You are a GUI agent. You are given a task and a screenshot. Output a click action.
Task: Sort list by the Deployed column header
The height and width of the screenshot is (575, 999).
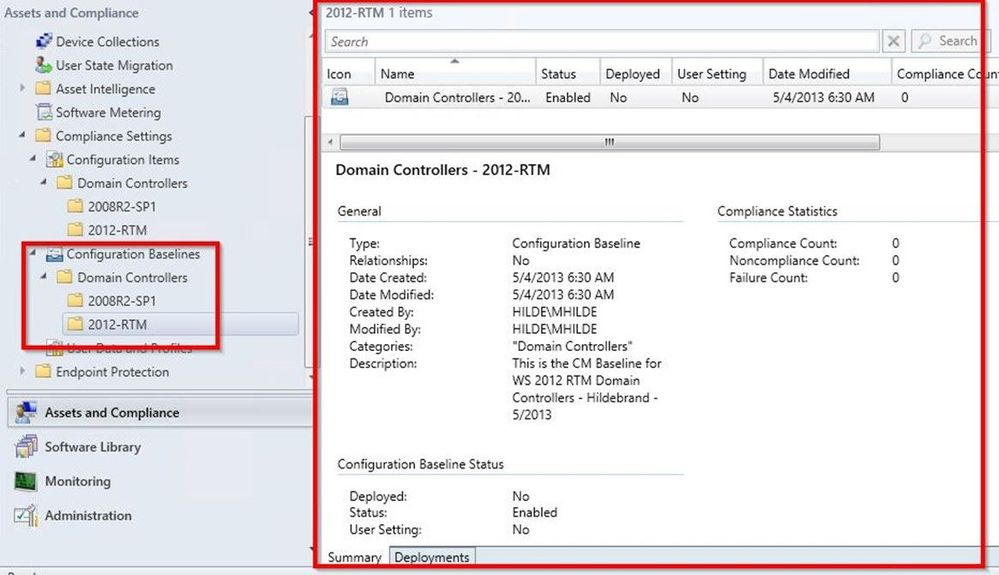click(635, 74)
